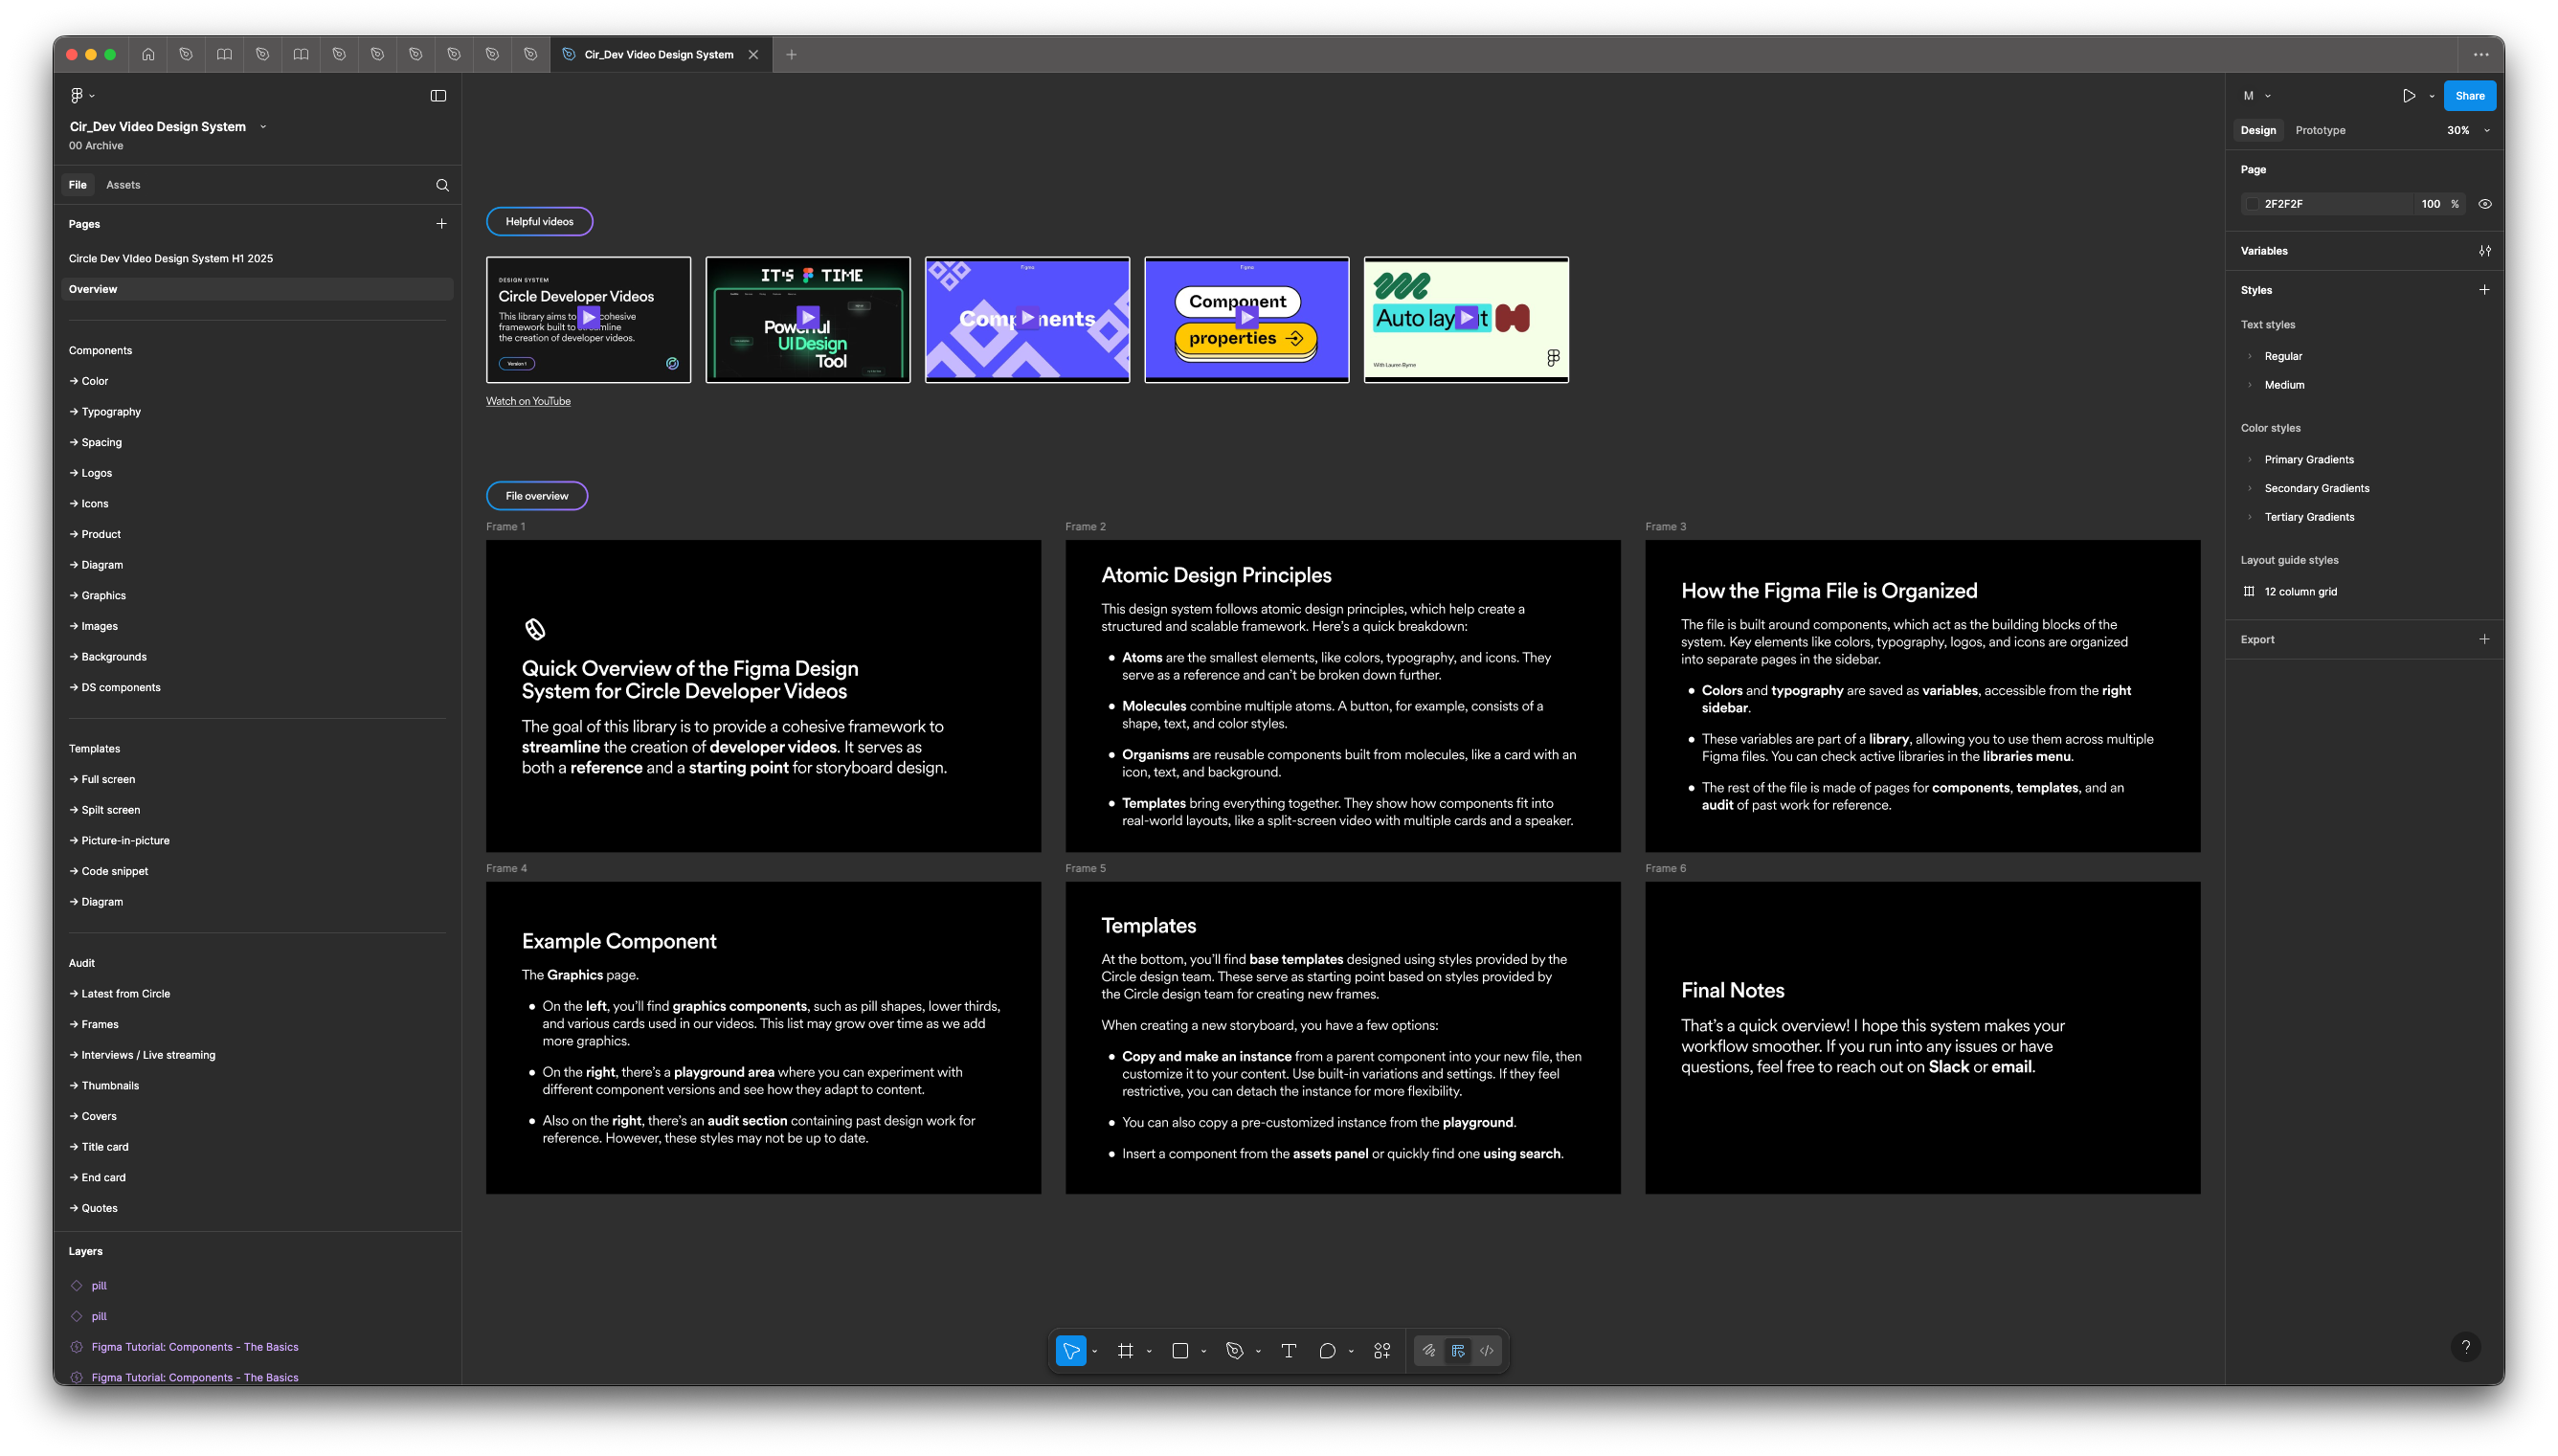This screenshot has height=1456, width=2558.
Task: Open the Help question mark button
Action: point(2466,1347)
